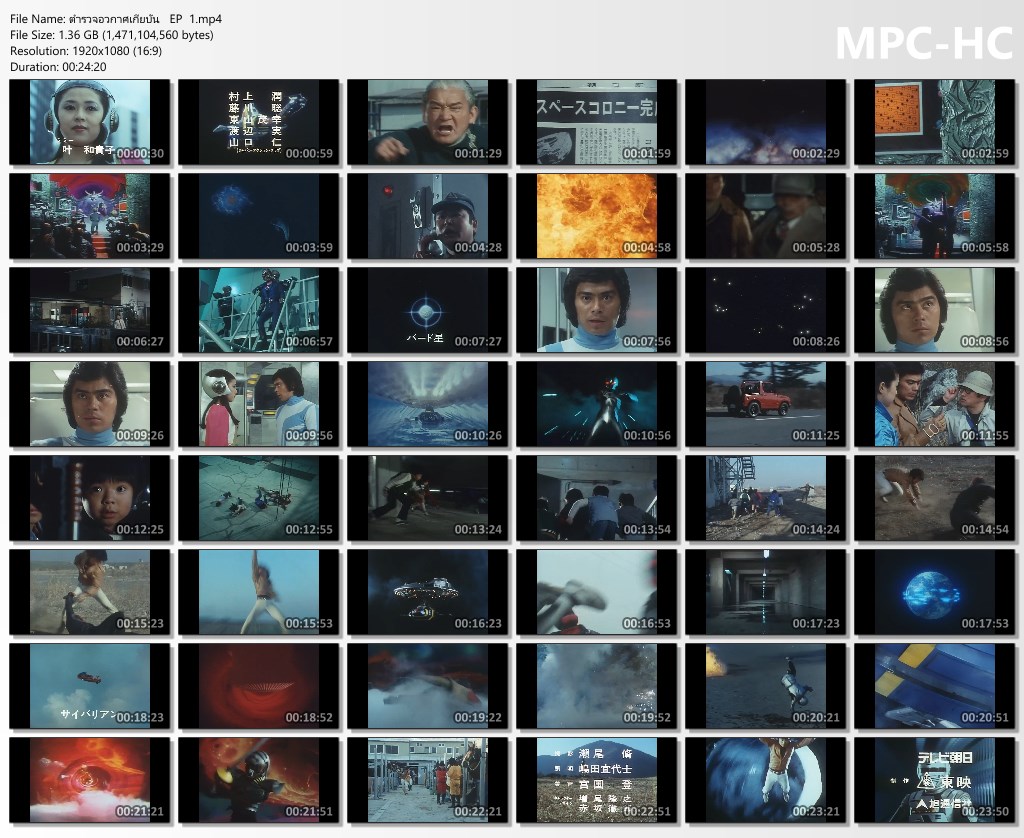Choose the street scene thumbnail at 00:22:21
1024x838 pixels.
(x=428, y=781)
